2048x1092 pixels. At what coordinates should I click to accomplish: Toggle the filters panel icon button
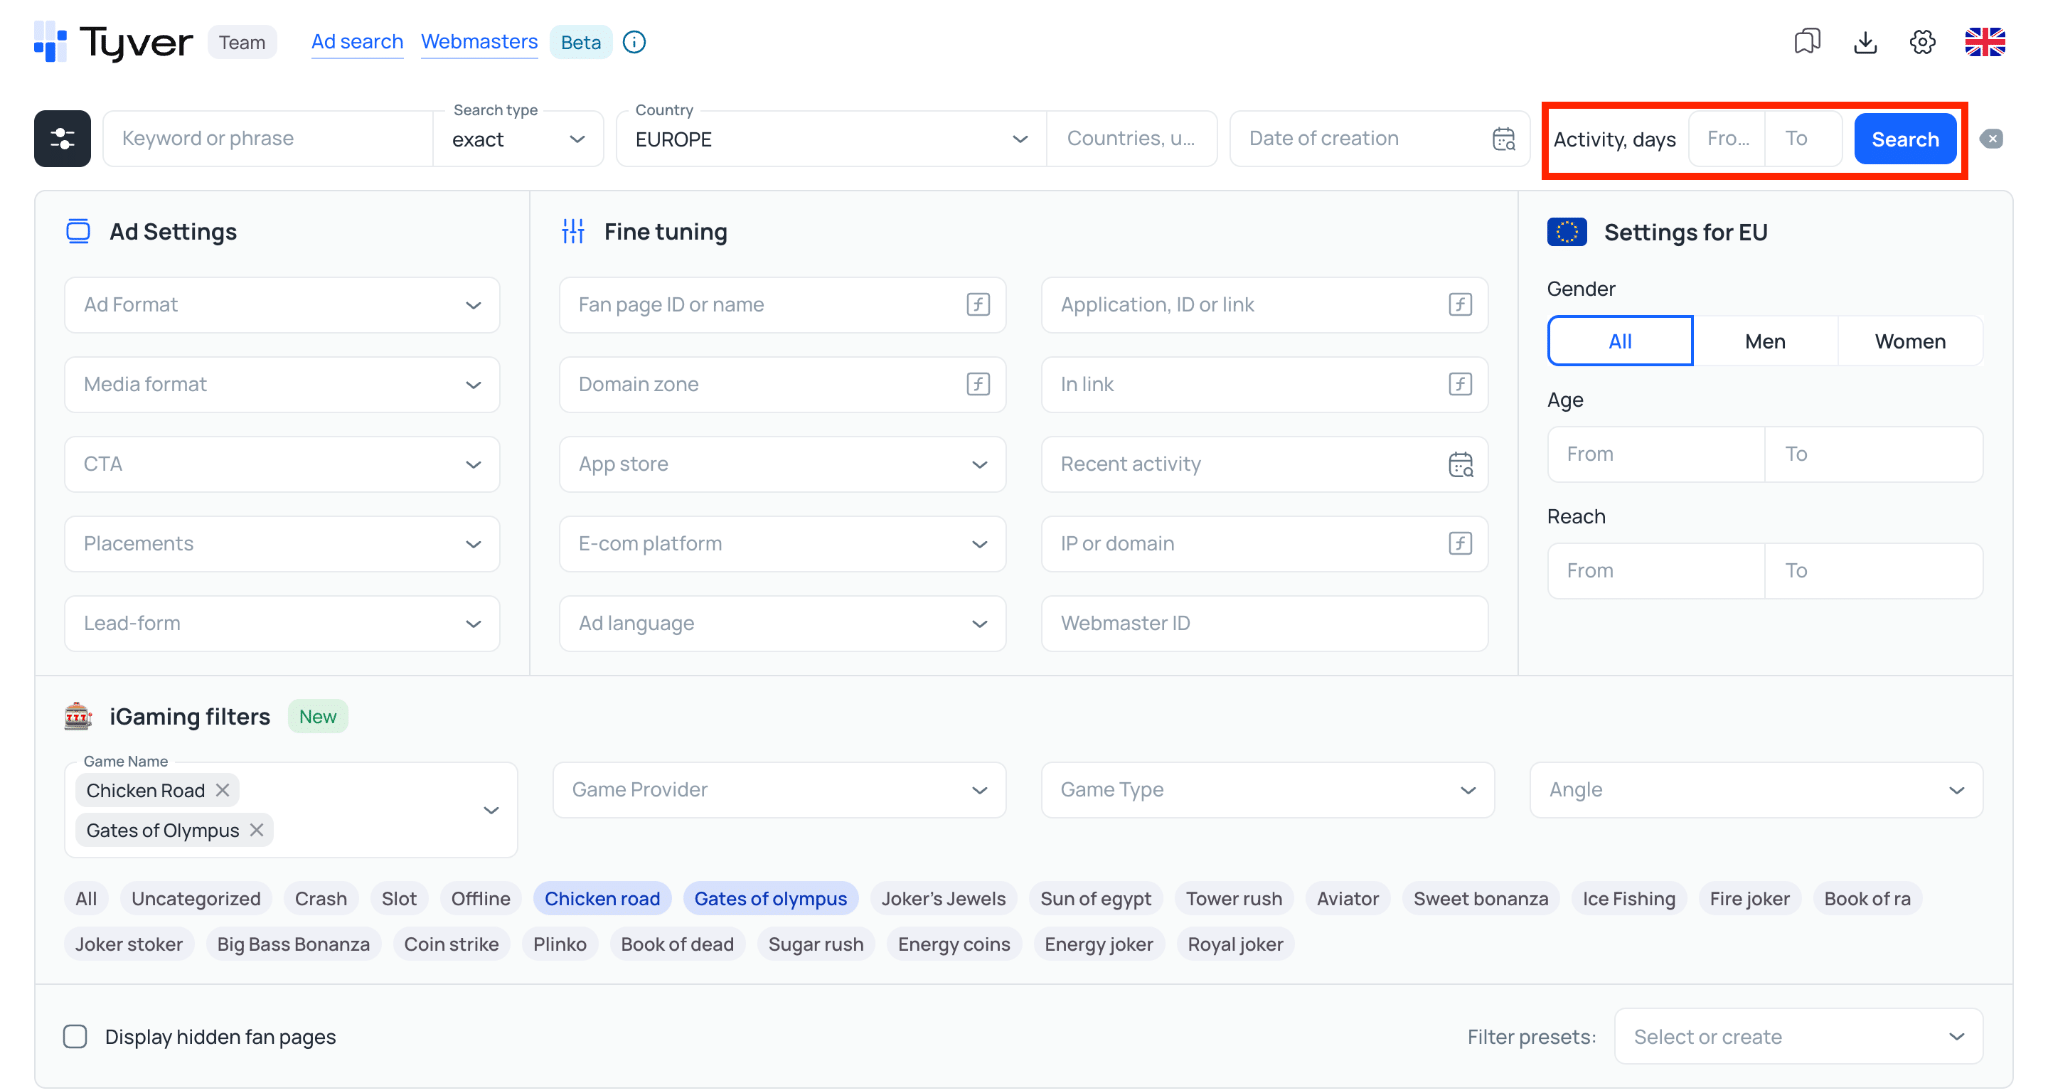click(62, 139)
